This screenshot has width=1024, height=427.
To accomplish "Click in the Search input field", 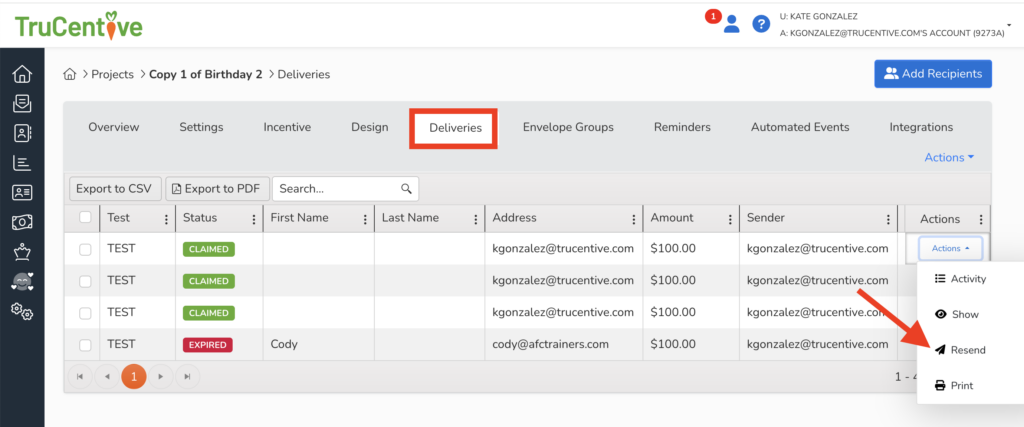I will point(338,188).
